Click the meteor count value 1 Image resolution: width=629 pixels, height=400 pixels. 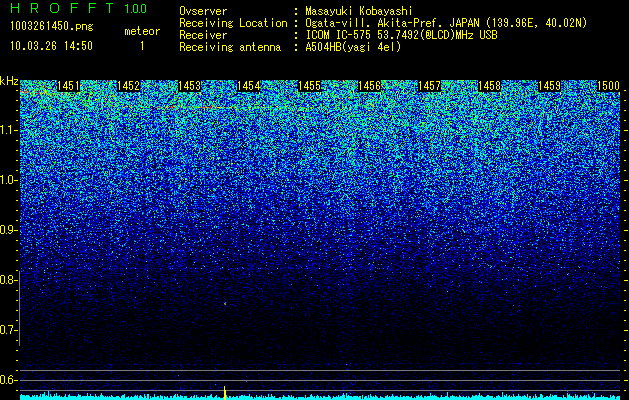point(142,46)
